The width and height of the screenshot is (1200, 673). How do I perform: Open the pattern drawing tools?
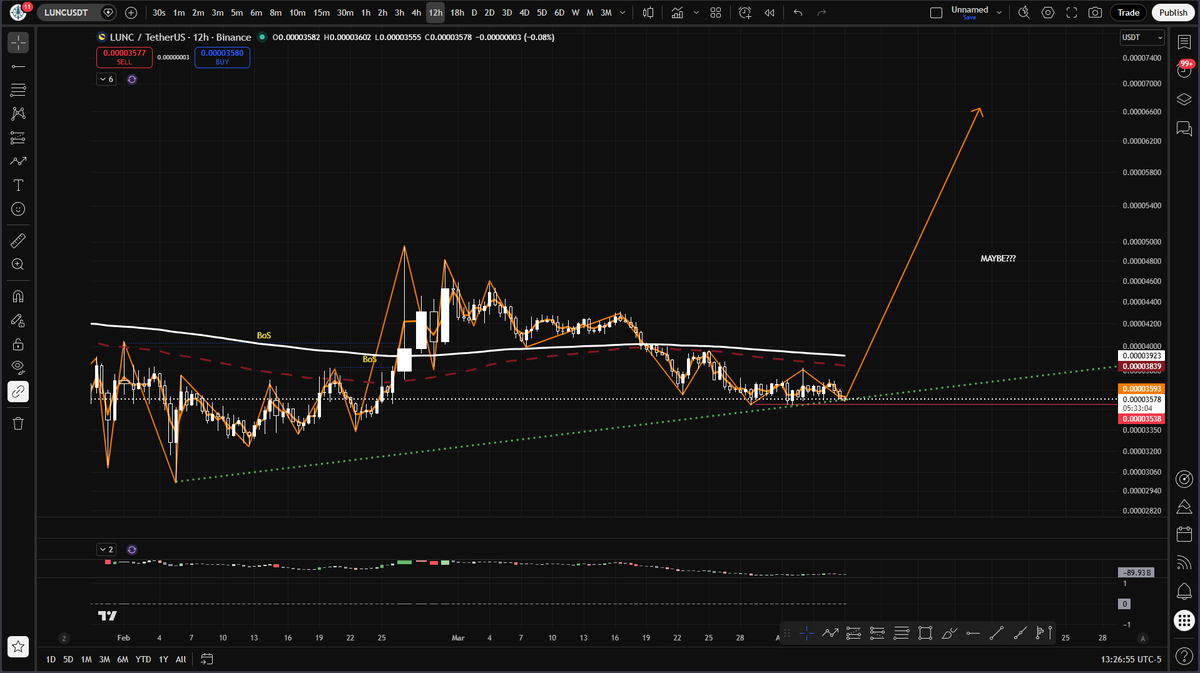point(18,114)
